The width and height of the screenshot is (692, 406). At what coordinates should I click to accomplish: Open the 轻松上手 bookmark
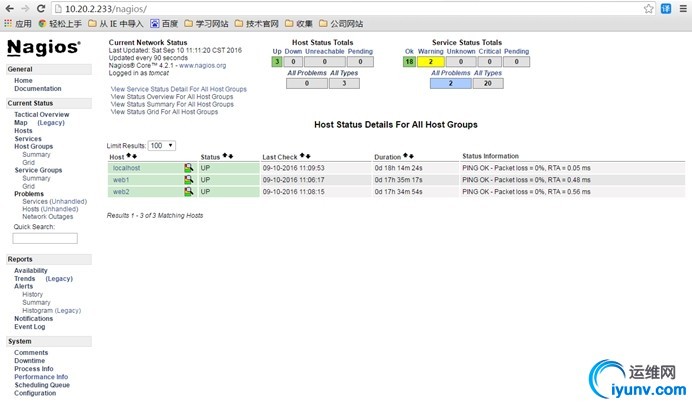[x=60, y=24]
